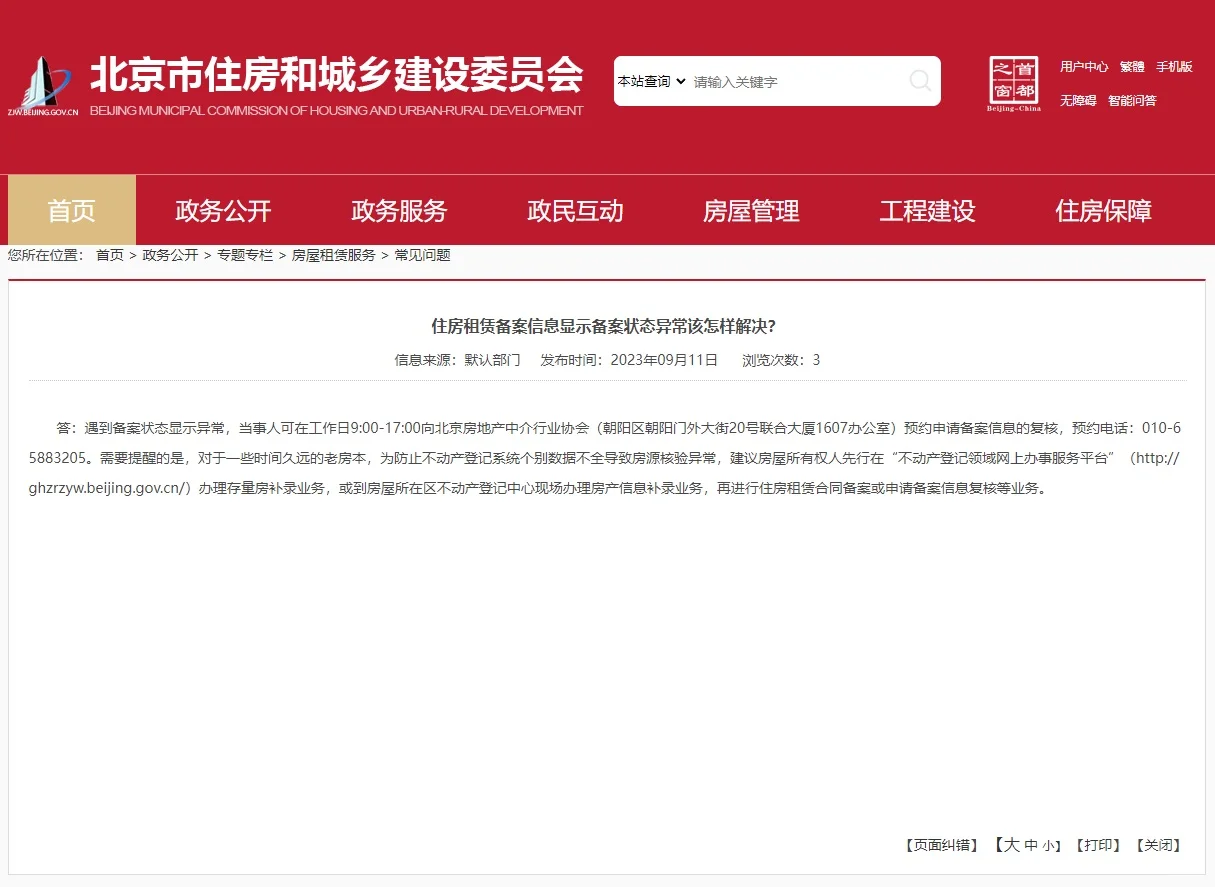Open the 用户中心 link
This screenshot has width=1215, height=887.
(1084, 67)
